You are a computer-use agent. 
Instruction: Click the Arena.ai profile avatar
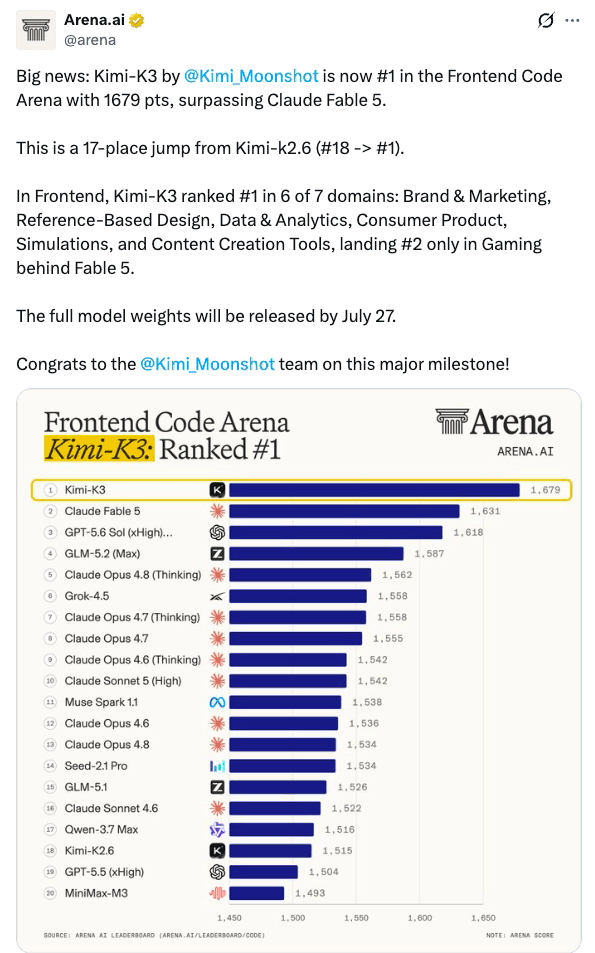click(35, 30)
